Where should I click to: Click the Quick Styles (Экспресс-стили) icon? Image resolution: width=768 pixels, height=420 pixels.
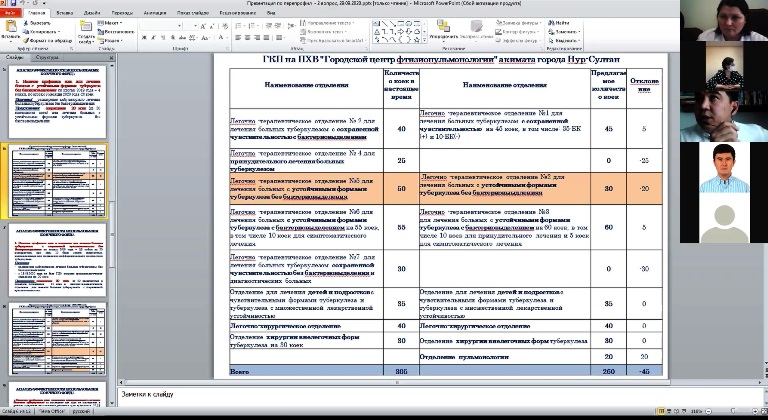(477, 26)
